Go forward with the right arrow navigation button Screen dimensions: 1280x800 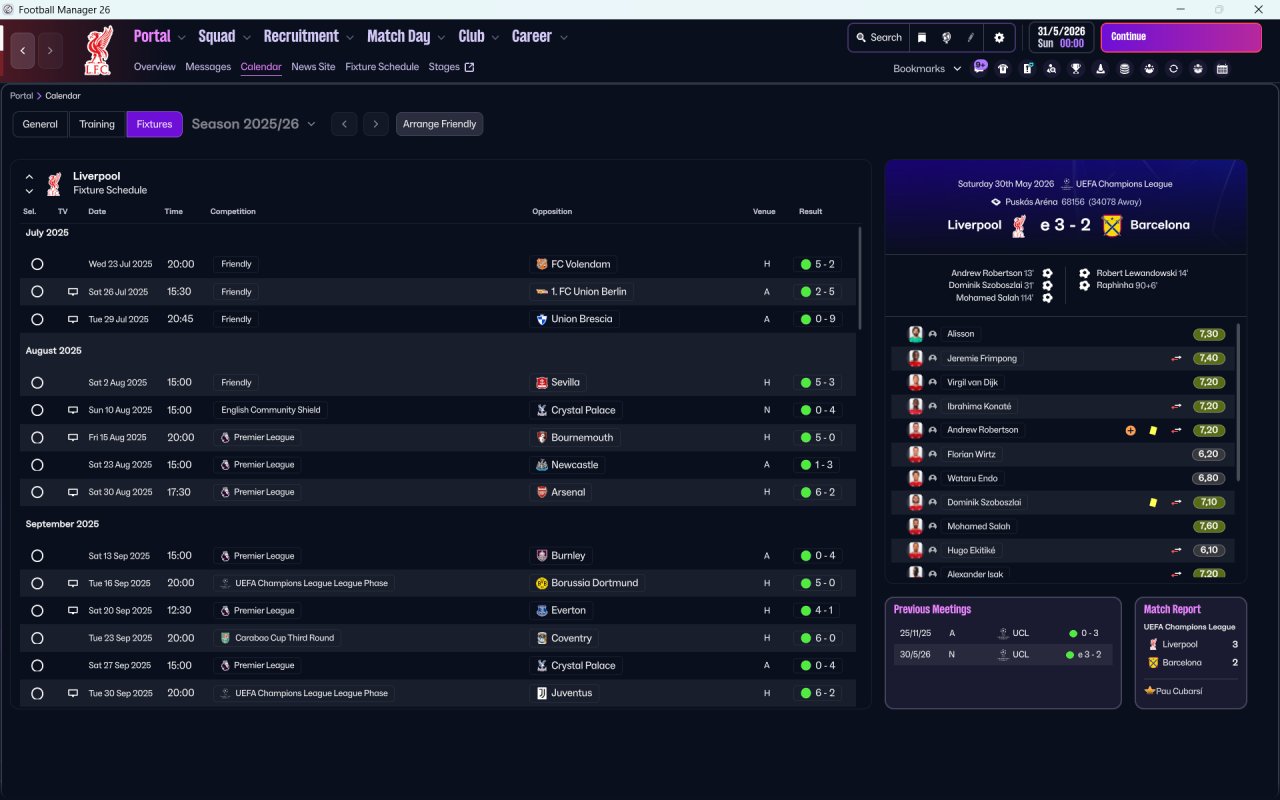[x=50, y=51]
